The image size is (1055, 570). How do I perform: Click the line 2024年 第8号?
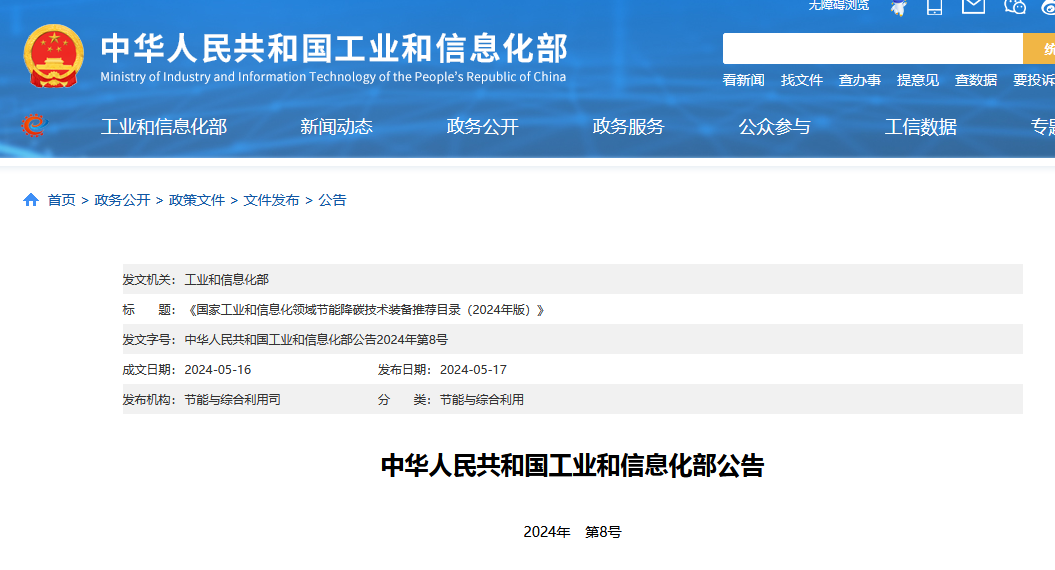[x=573, y=532]
